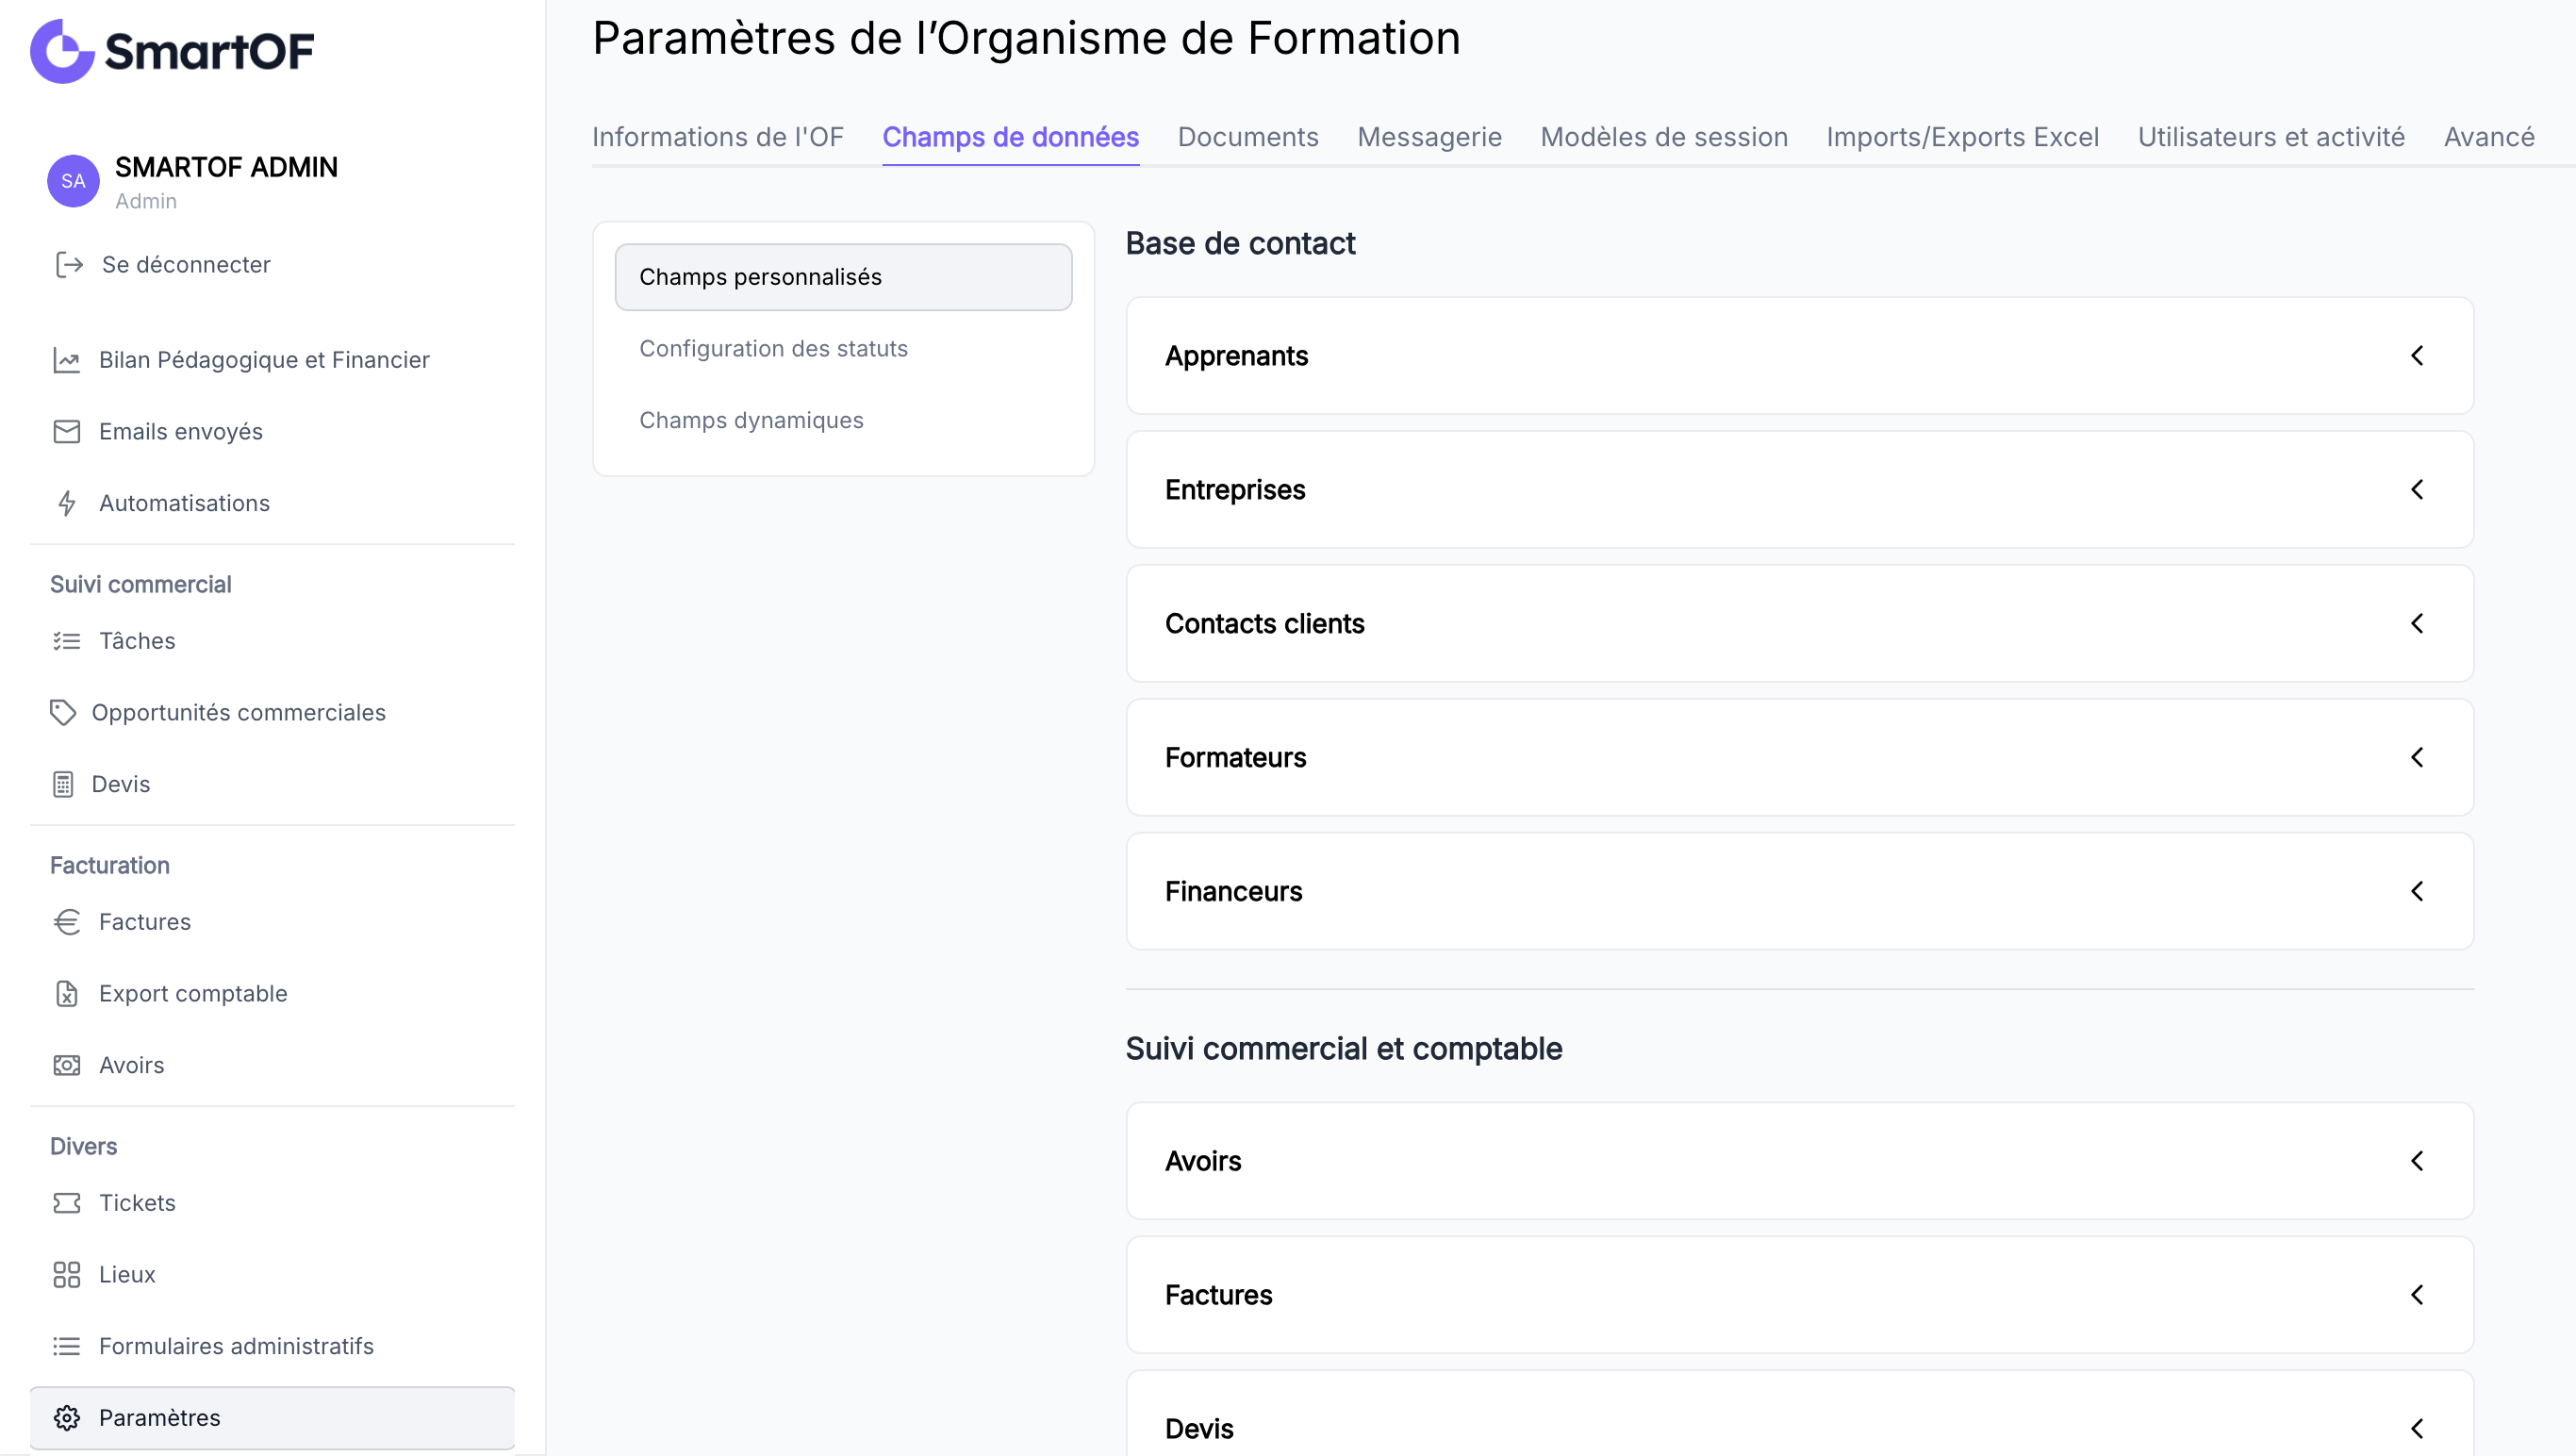2576x1456 pixels.
Task: Open the Imports/Exports Excel tab
Action: (1962, 137)
